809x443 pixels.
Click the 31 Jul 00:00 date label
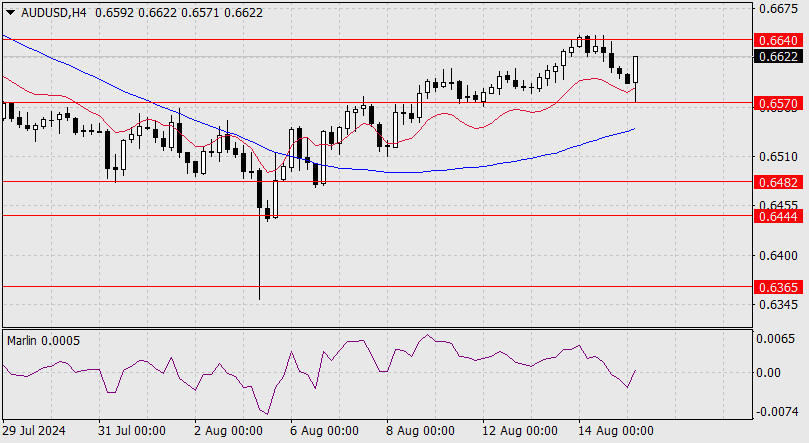[x=132, y=431]
